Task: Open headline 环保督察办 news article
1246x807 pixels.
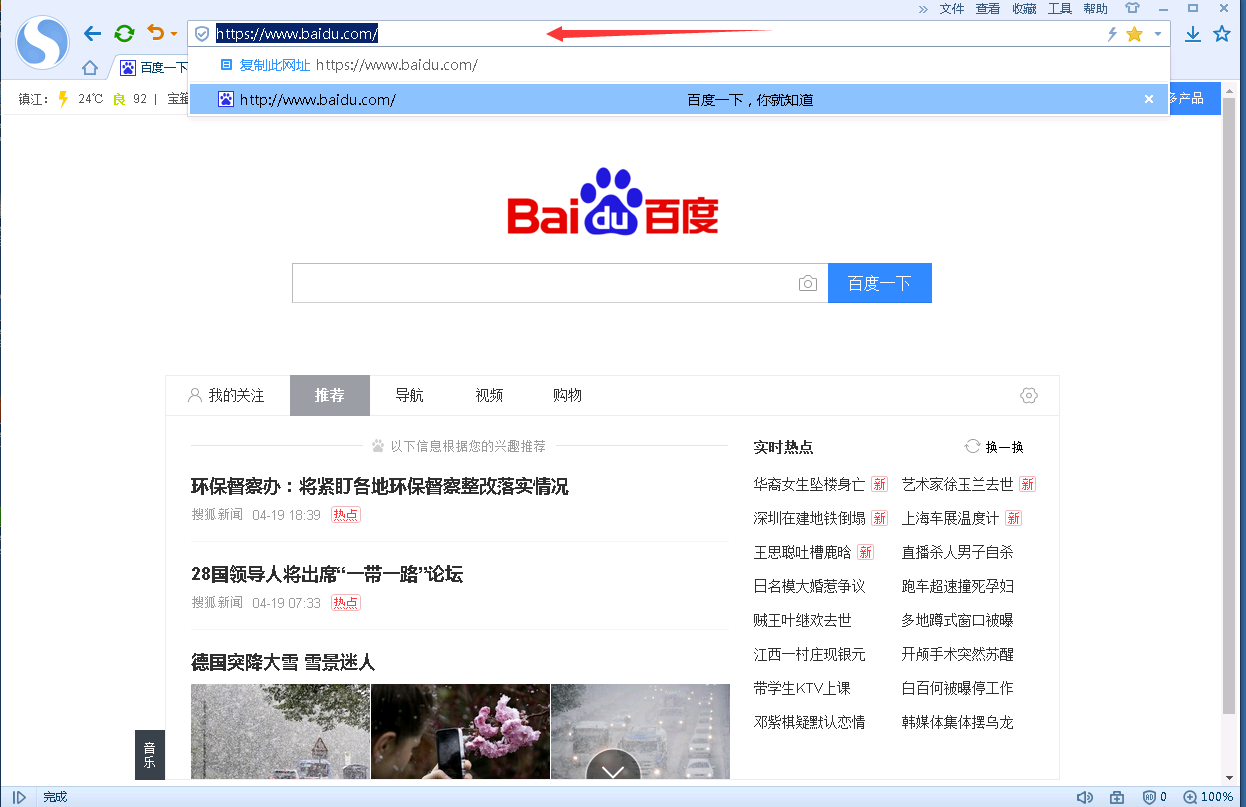Action: (380, 487)
